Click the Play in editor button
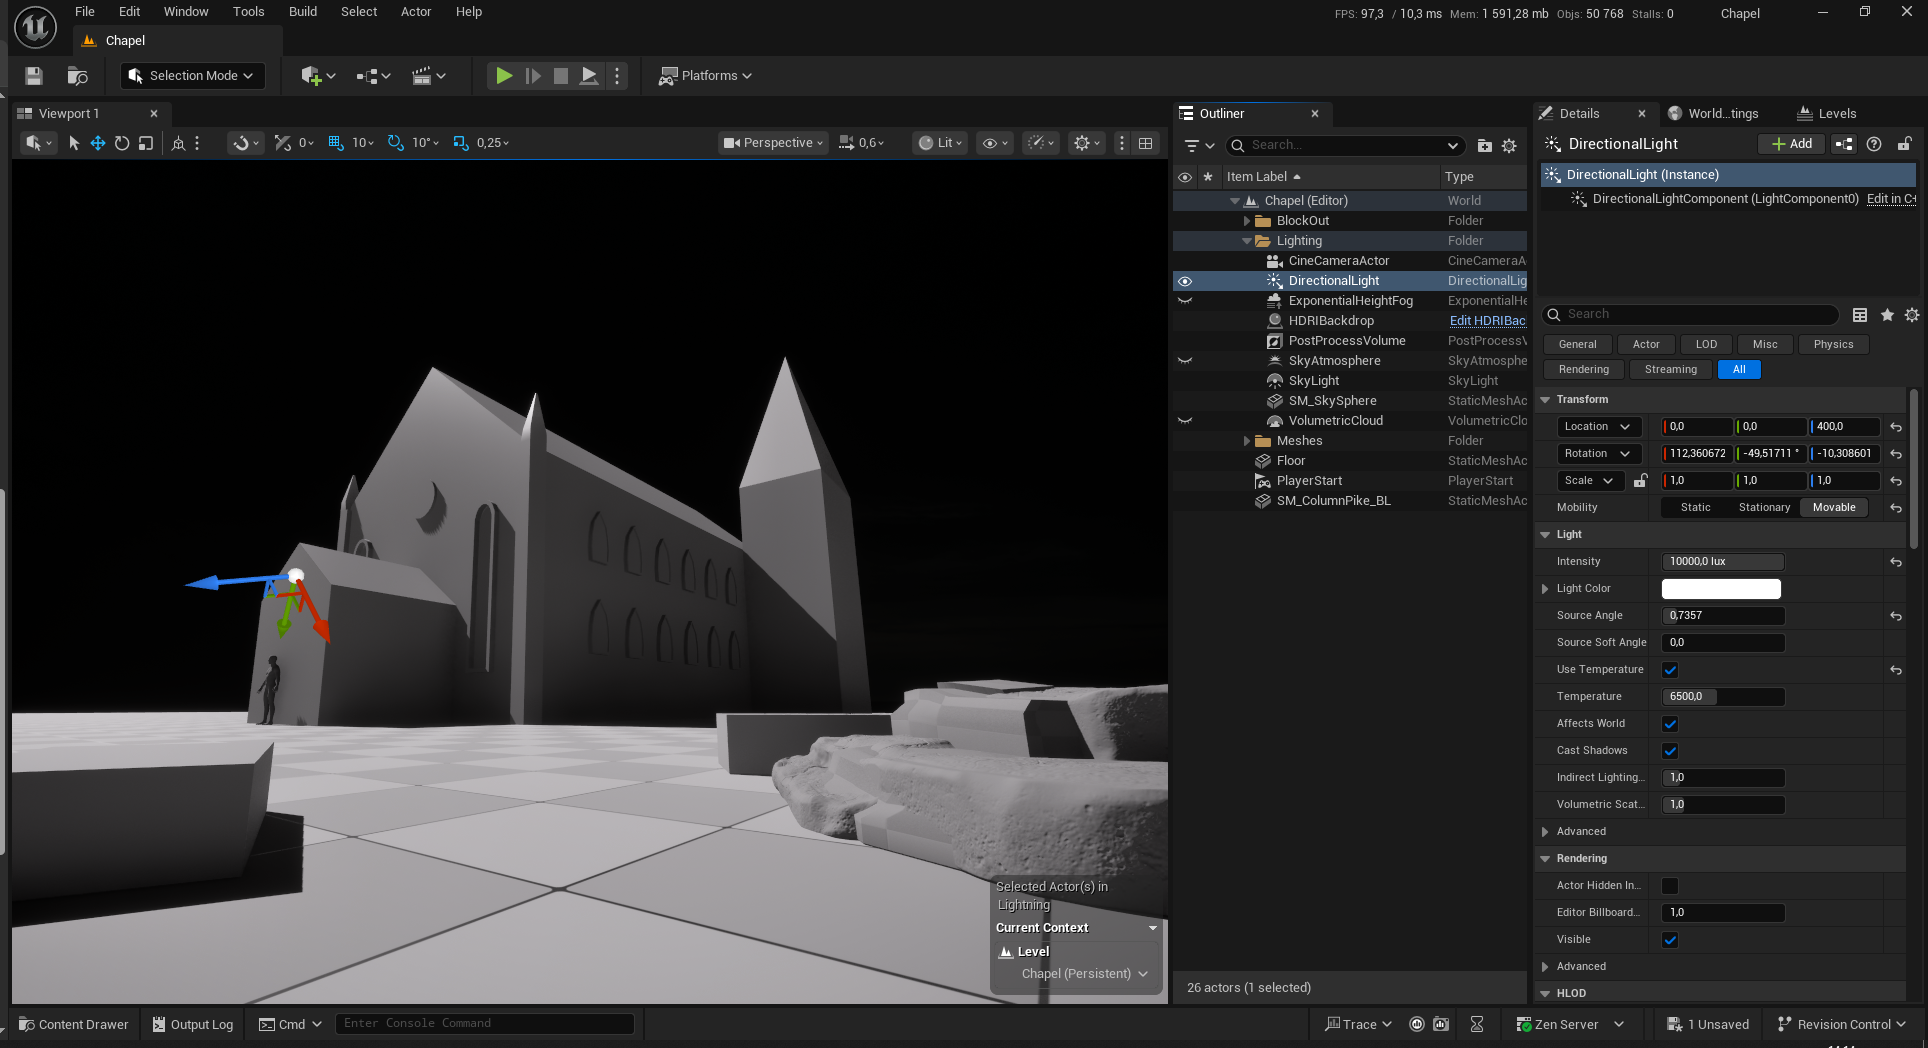The width and height of the screenshot is (1928, 1048). pos(504,76)
